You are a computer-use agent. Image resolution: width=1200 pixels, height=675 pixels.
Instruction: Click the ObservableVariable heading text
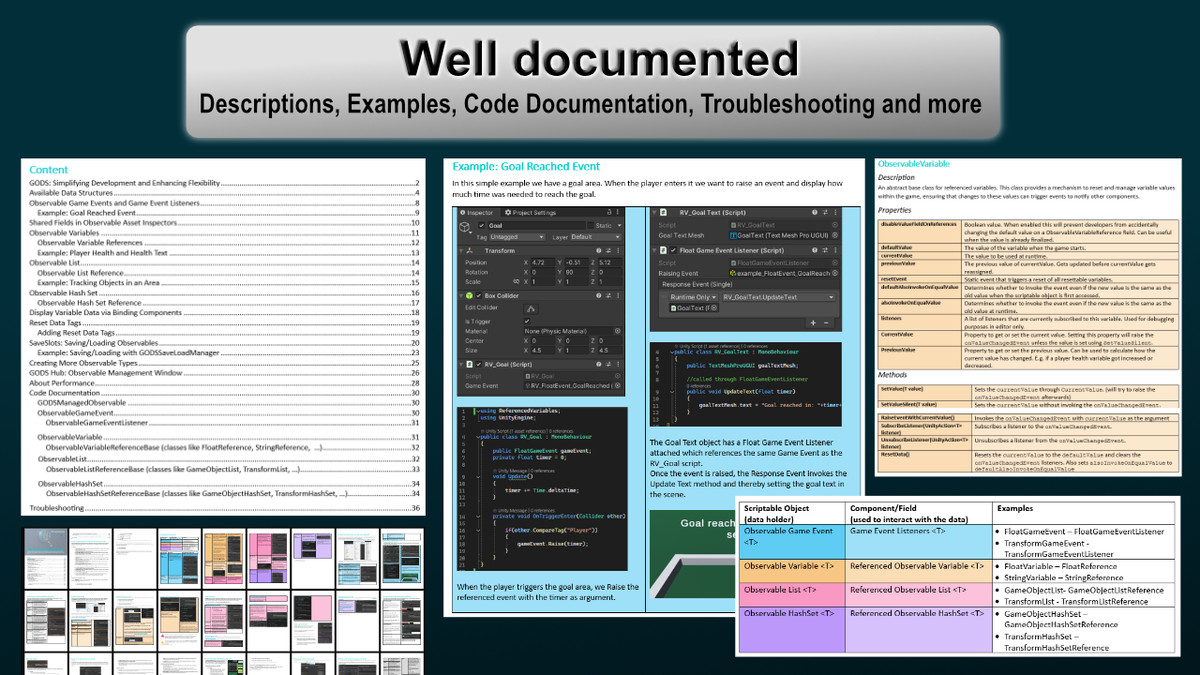(913, 163)
